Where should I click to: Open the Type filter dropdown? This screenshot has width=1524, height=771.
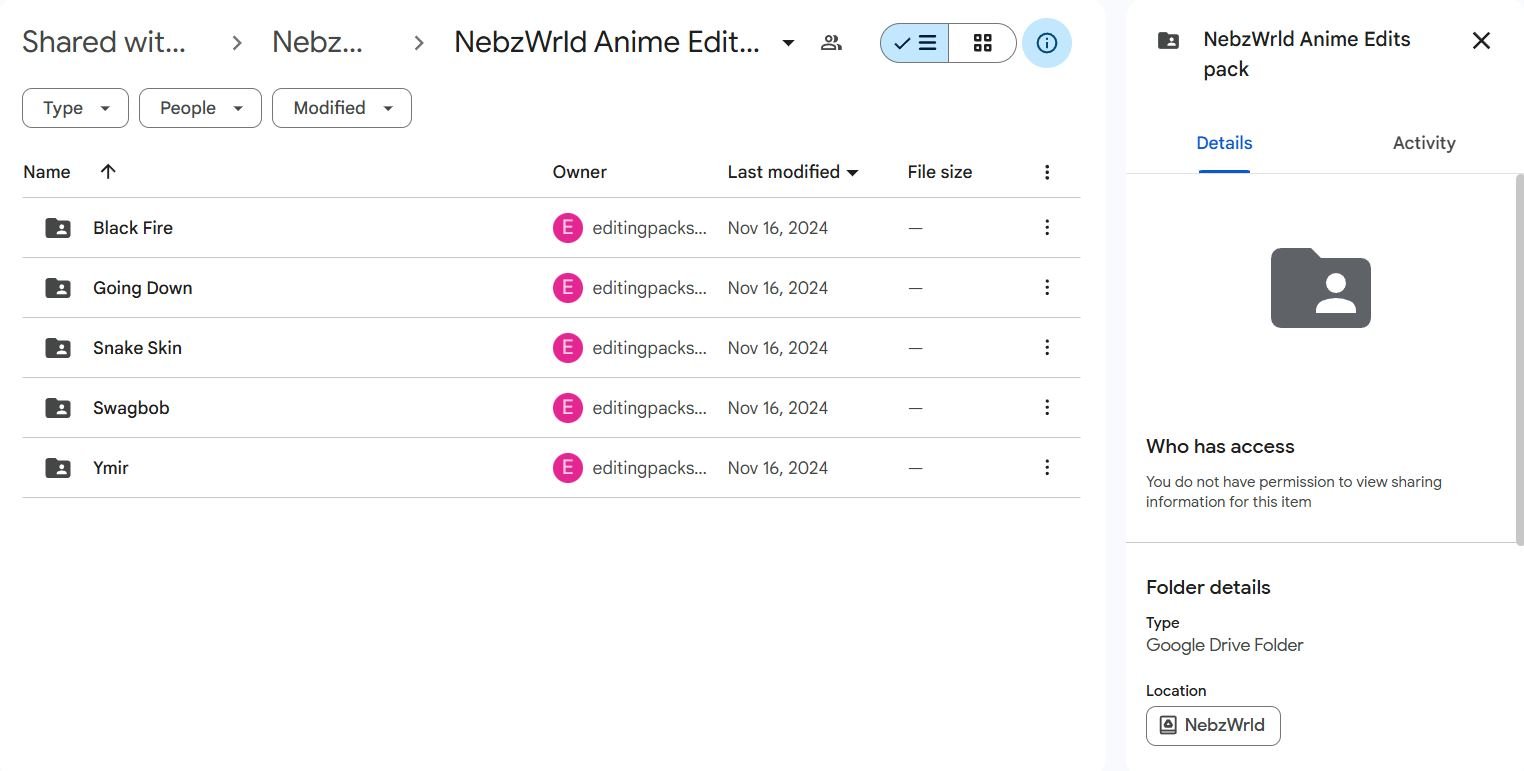[x=75, y=108]
